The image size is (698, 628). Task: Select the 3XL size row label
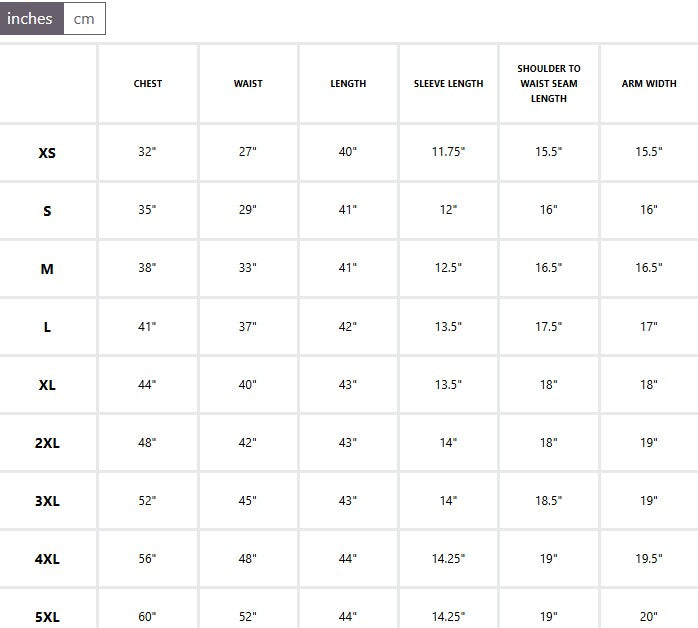pyautogui.click(x=47, y=501)
